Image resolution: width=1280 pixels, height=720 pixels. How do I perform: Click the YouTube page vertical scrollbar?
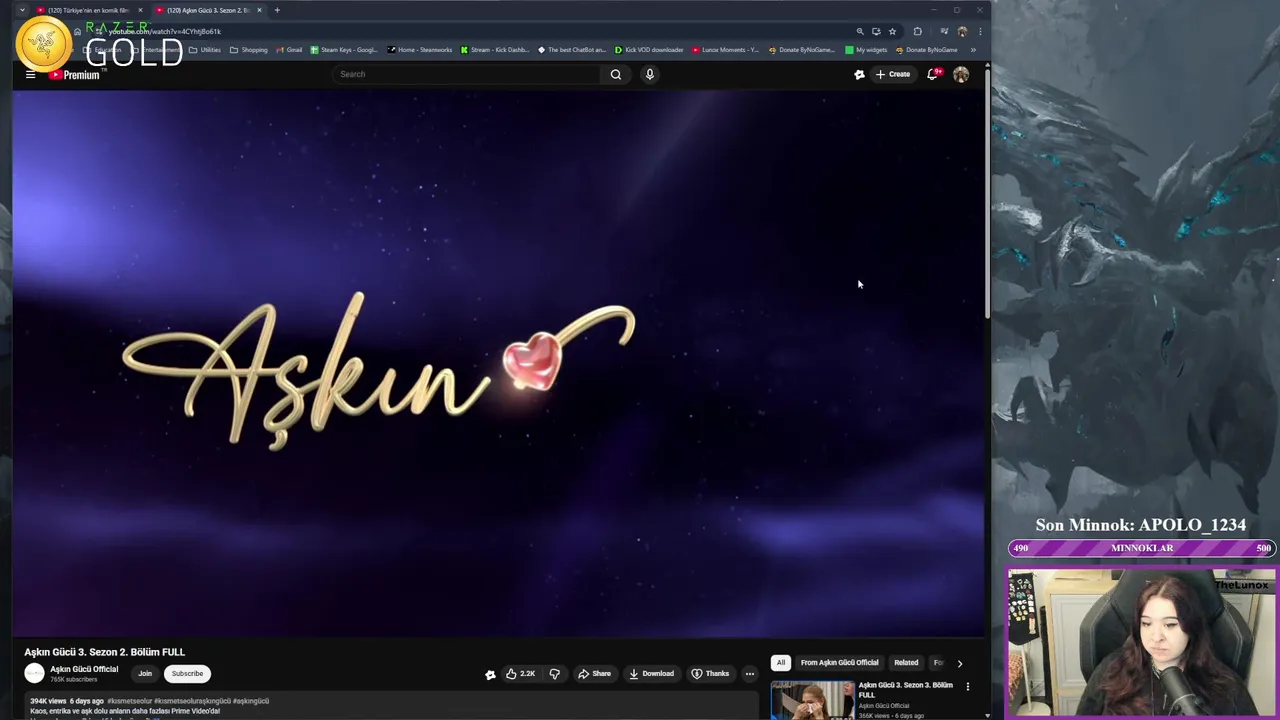click(x=987, y=192)
